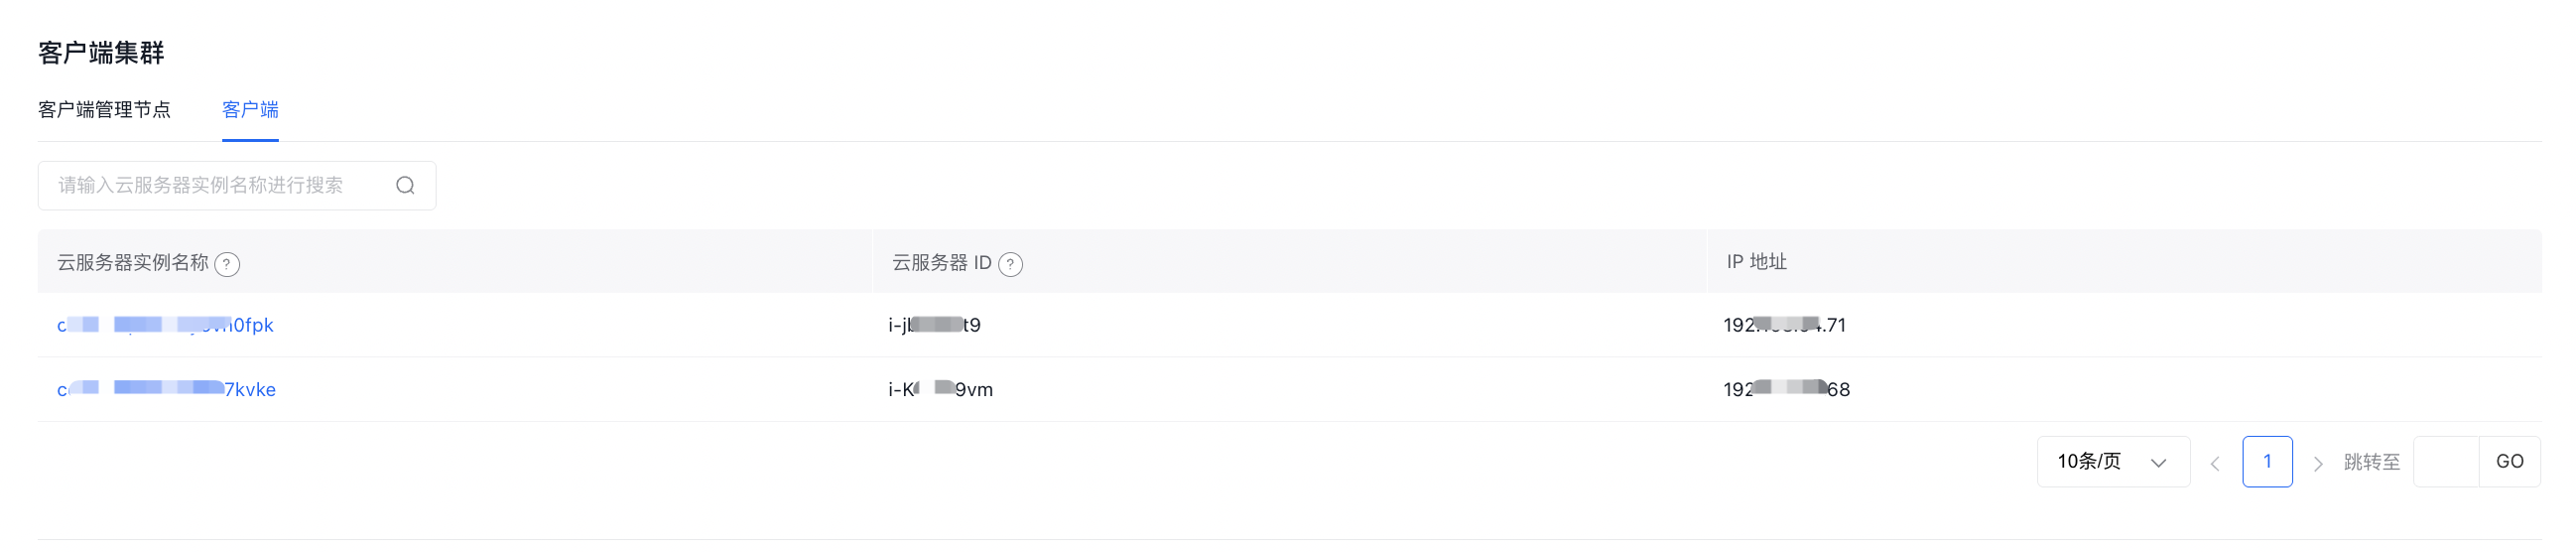Click the search magnifier icon
This screenshot has height=552, width=2576.
click(405, 185)
